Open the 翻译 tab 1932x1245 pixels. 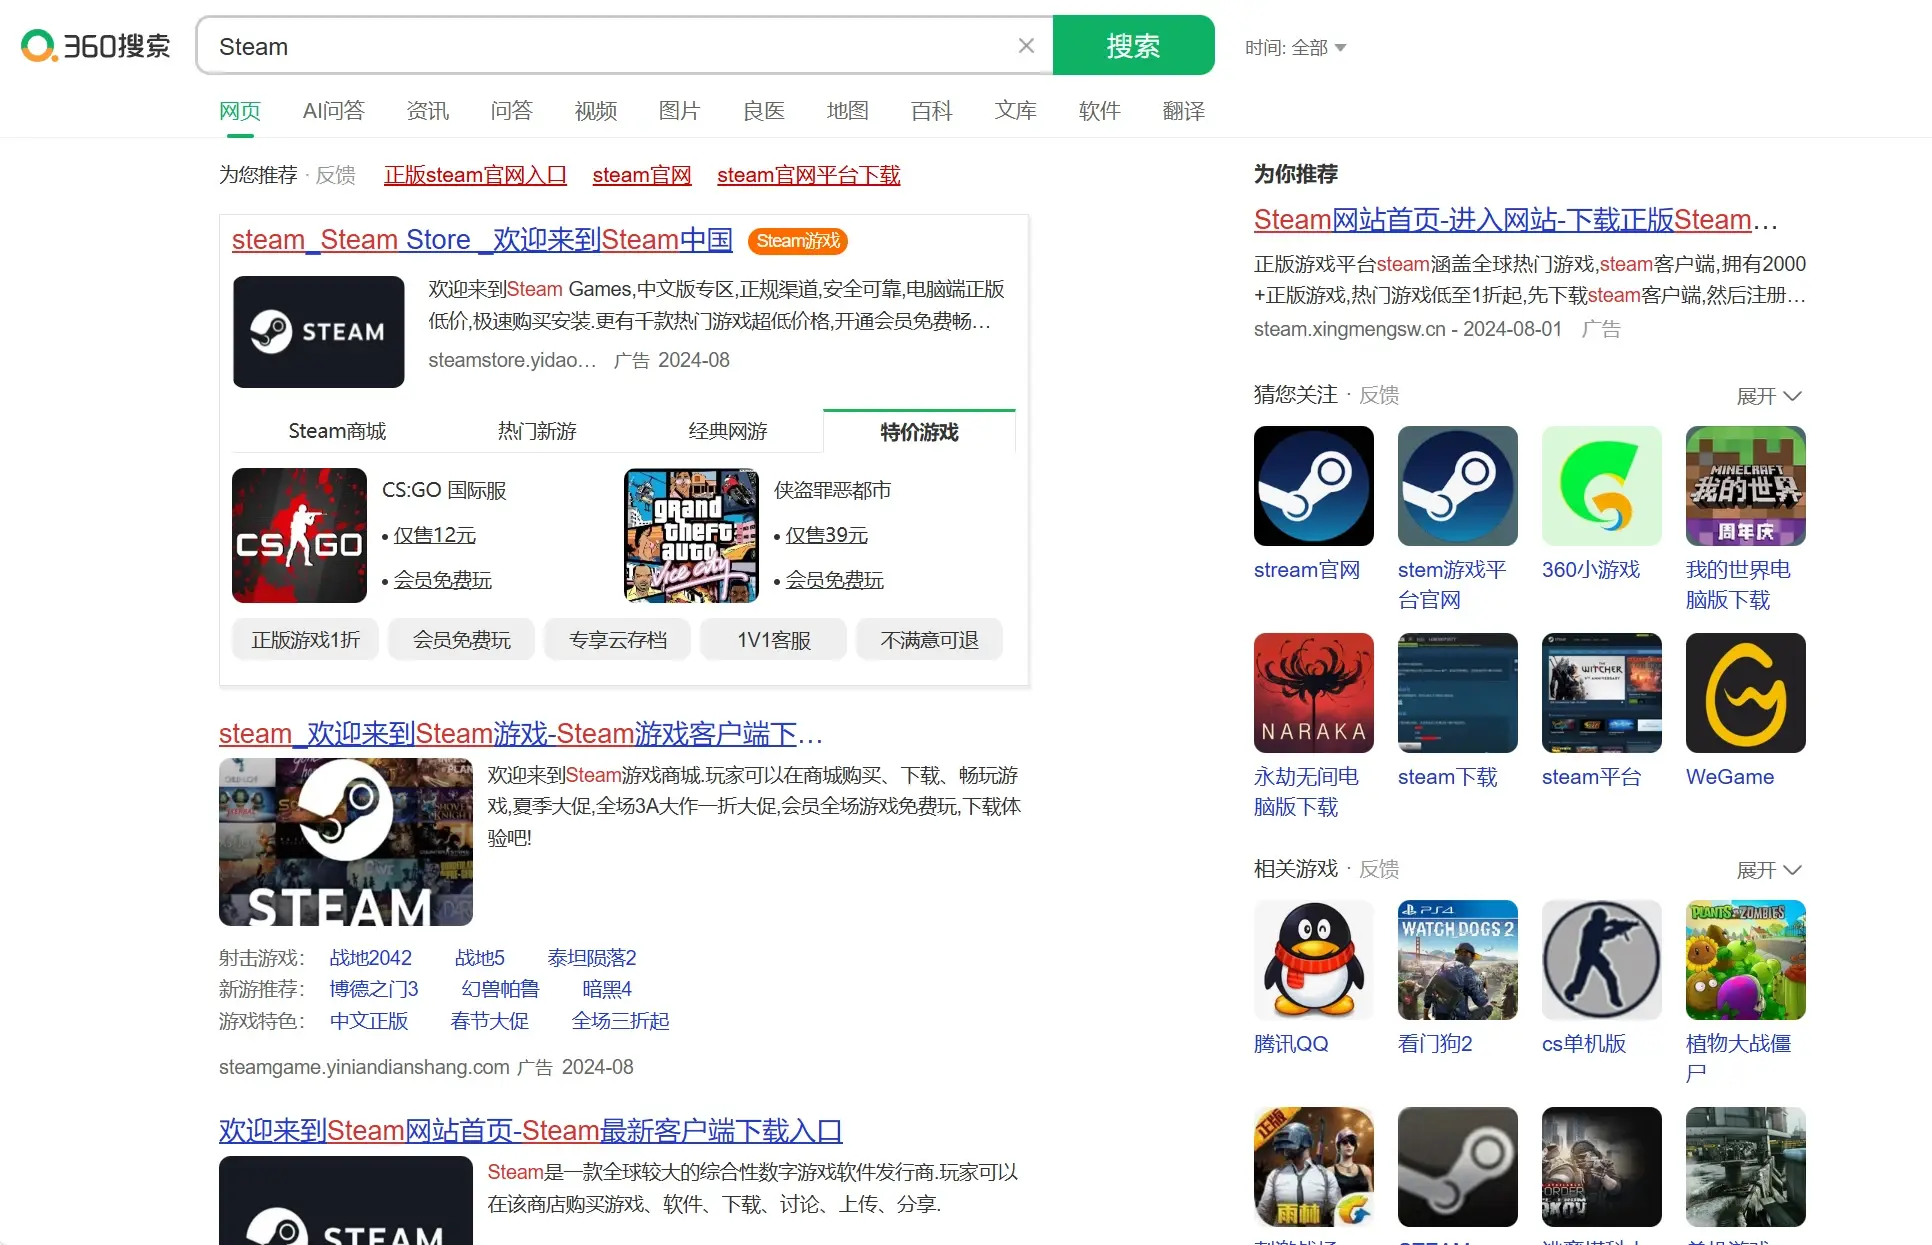1184,110
